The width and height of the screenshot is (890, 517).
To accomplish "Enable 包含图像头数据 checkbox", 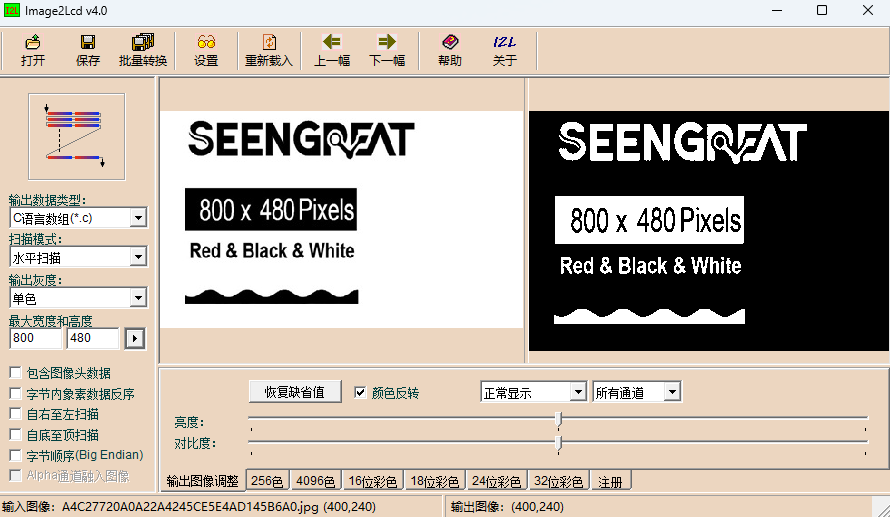I will 15,373.
